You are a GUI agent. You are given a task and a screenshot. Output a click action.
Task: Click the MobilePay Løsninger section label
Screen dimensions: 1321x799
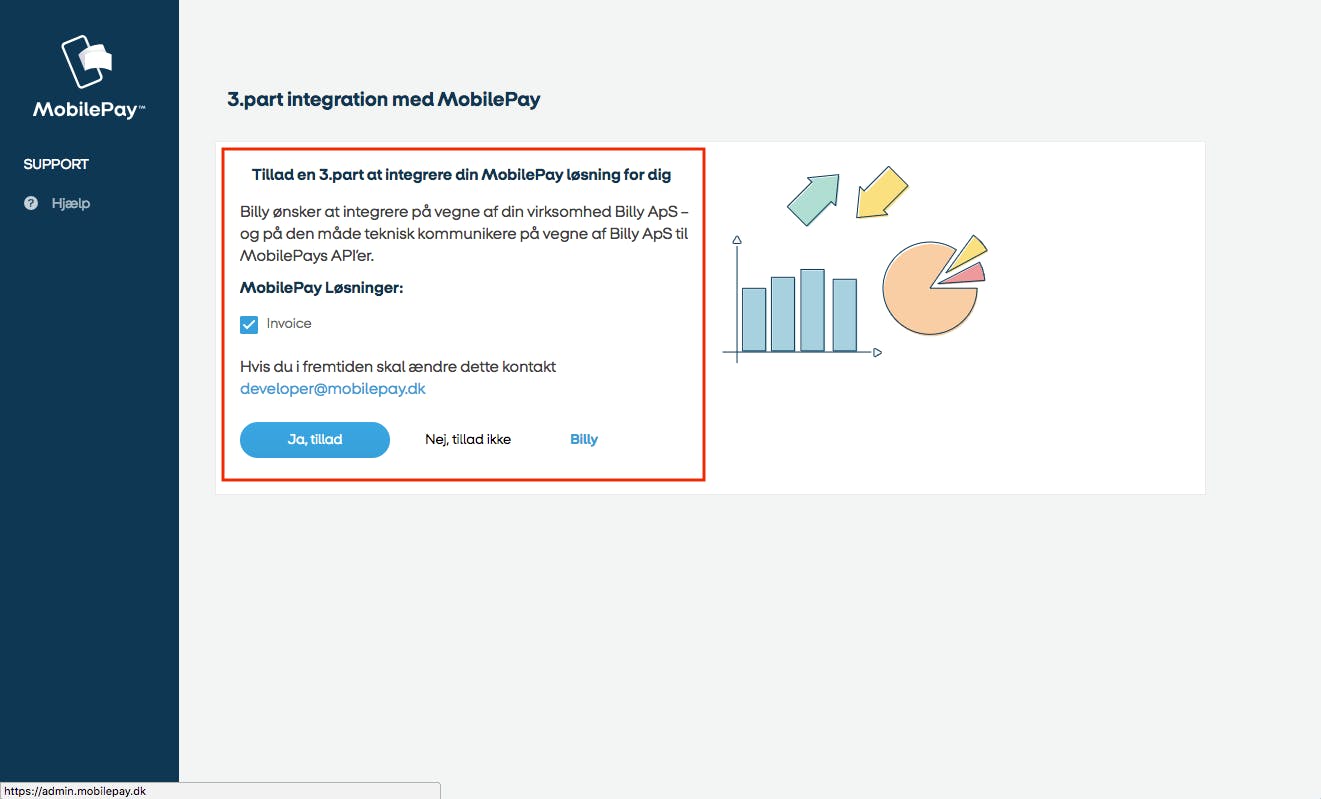coord(321,288)
